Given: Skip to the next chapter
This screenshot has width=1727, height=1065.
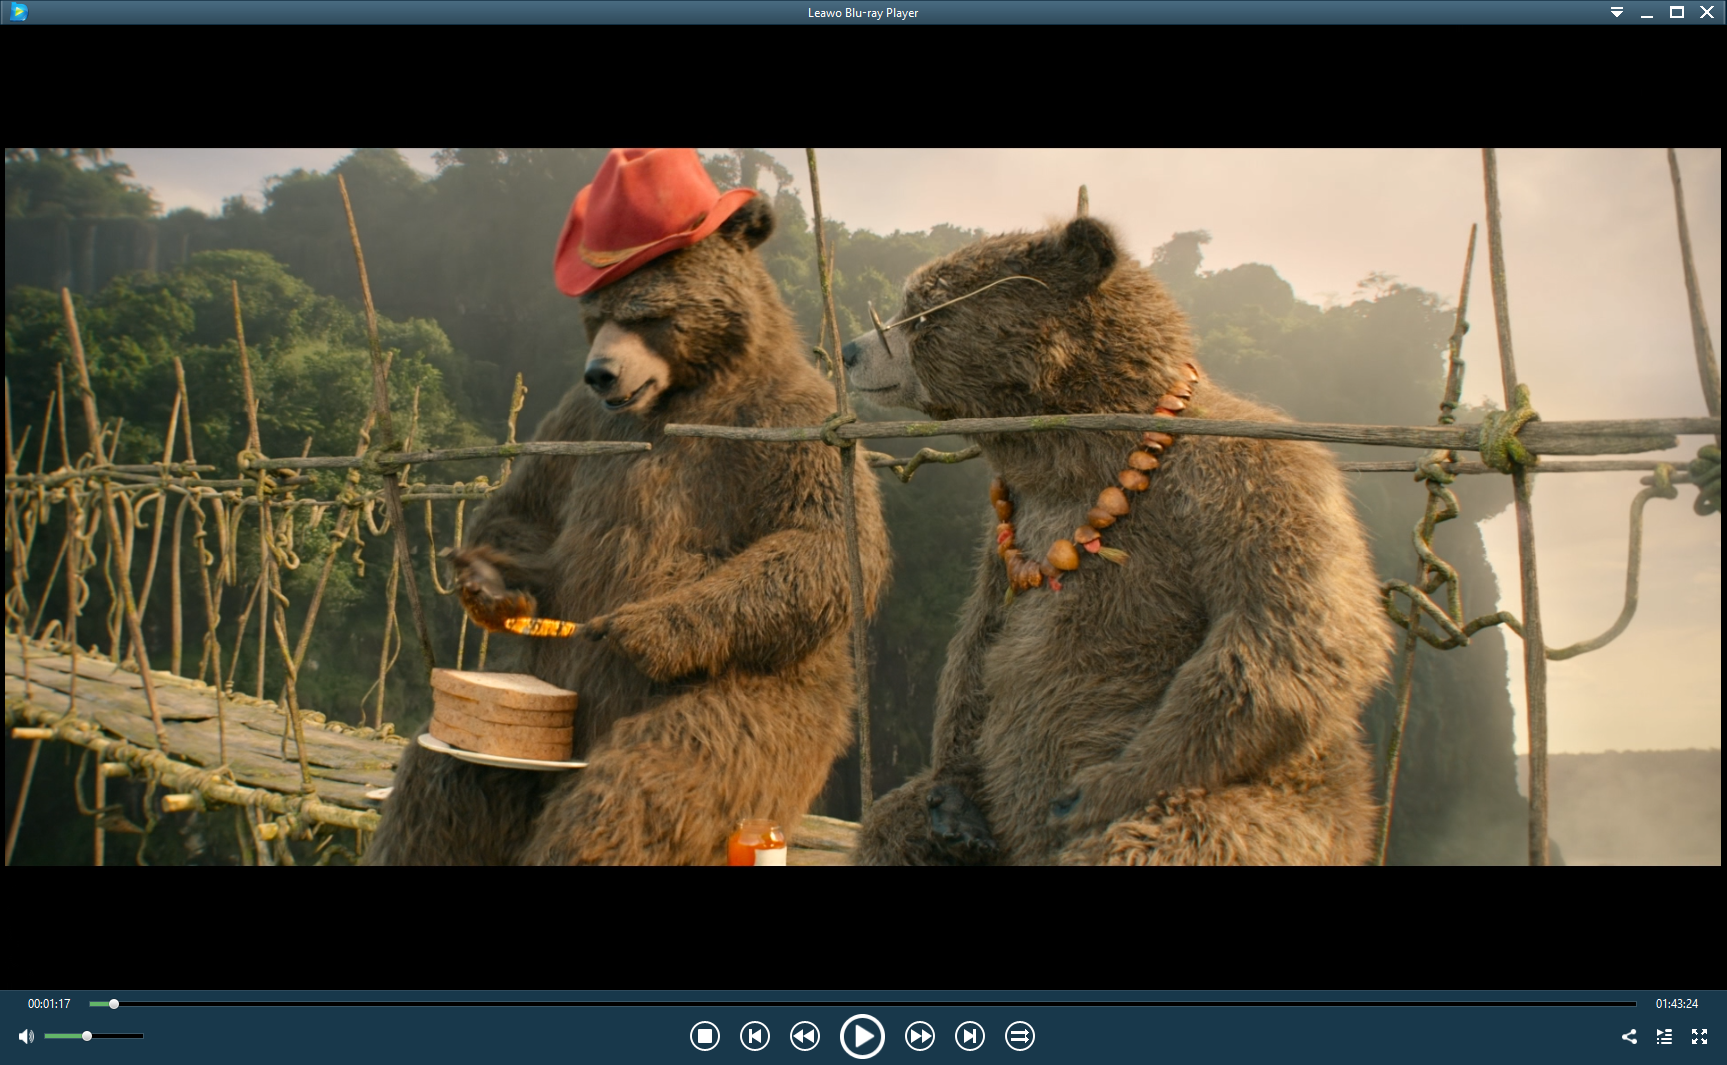Looking at the screenshot, I should [970, 1036].
